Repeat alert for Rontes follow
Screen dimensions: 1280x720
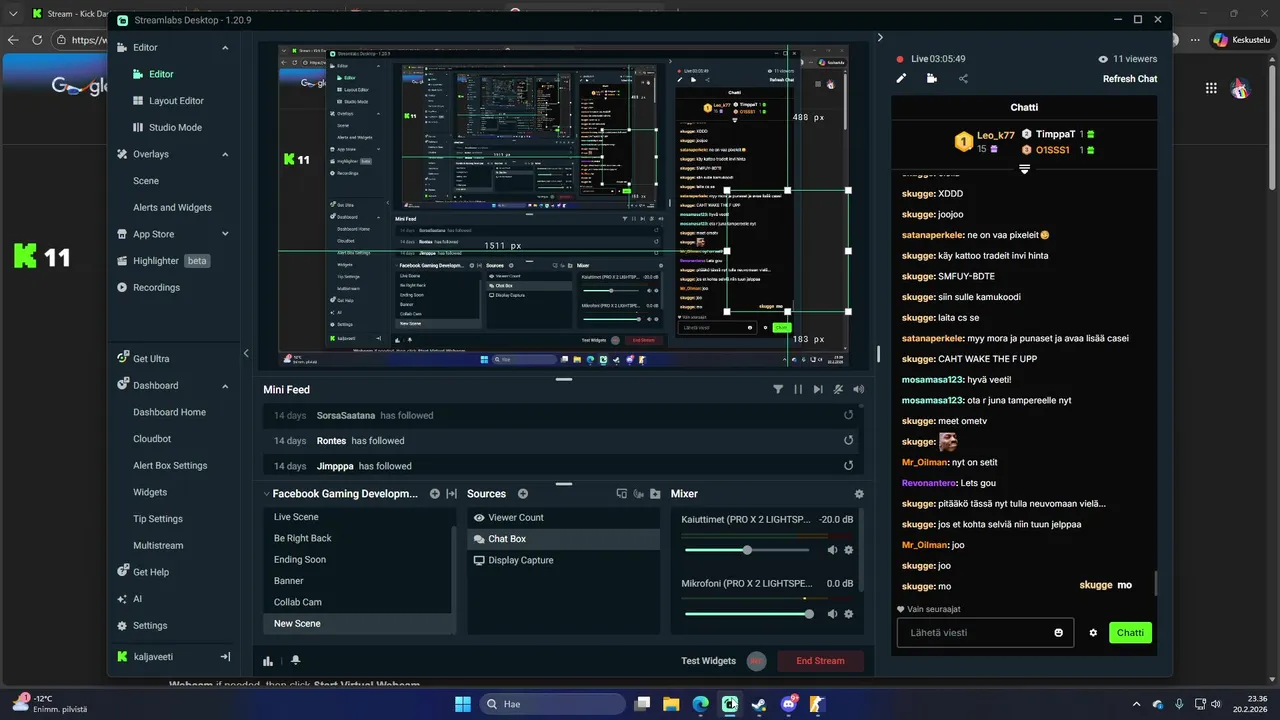coord(849,441)
